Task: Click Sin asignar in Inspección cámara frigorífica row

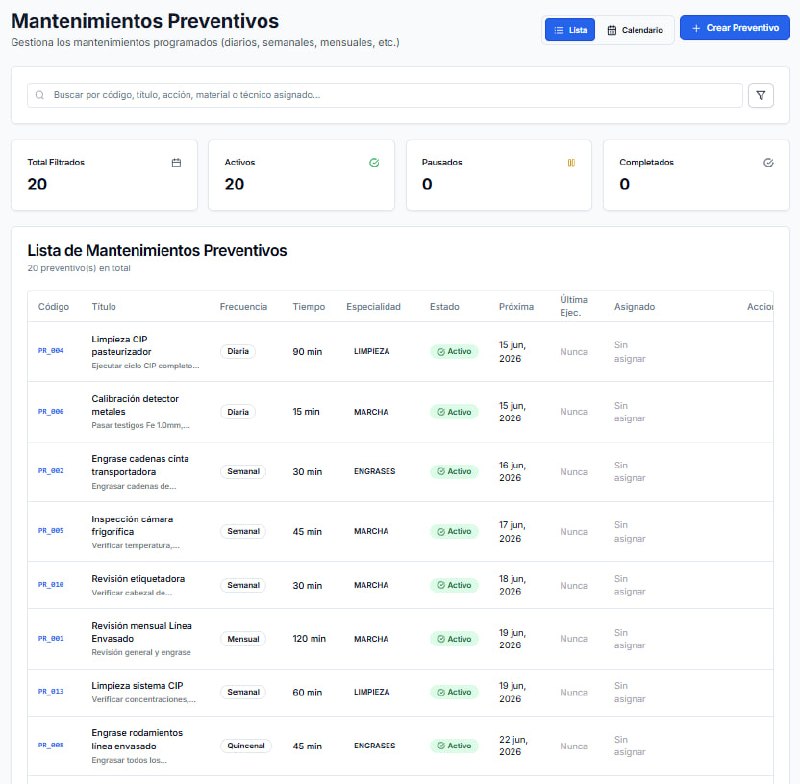Action: click(x=630, y=532)
